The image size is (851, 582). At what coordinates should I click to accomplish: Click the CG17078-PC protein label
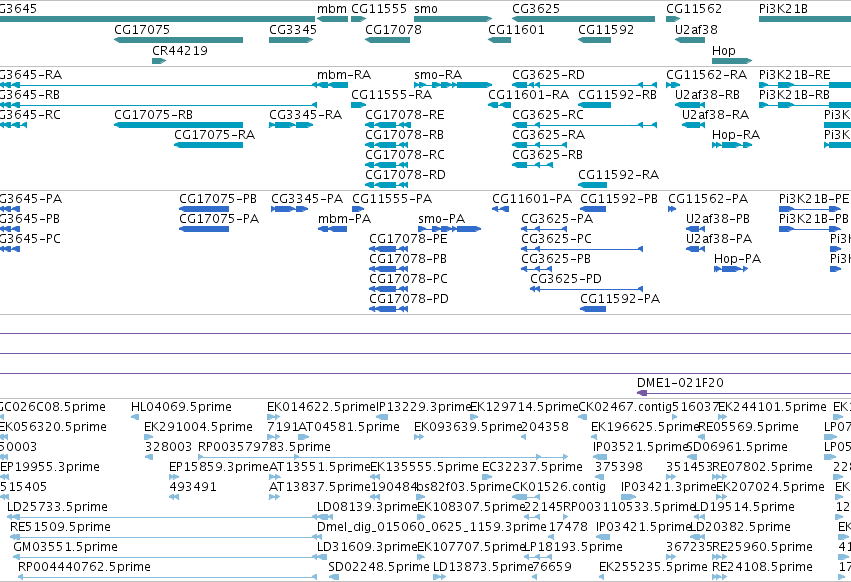point(408,279)
